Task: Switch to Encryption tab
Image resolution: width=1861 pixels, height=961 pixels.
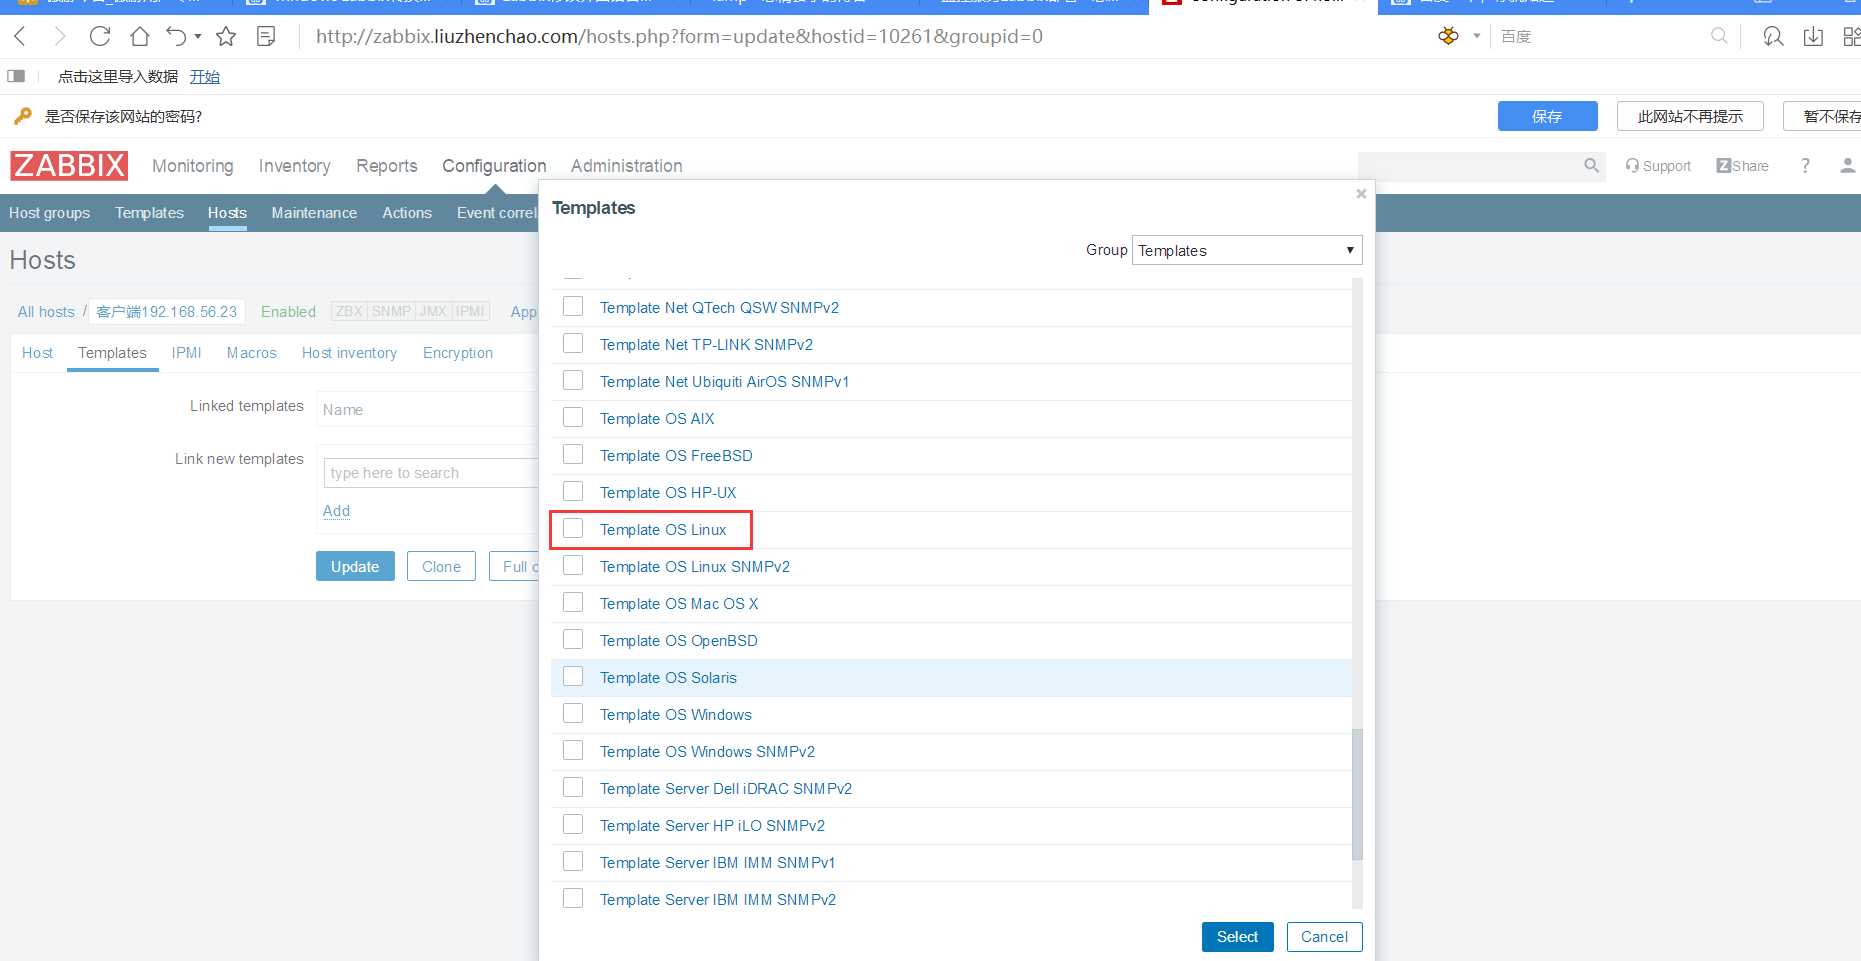Action: [x=458, y=353]
